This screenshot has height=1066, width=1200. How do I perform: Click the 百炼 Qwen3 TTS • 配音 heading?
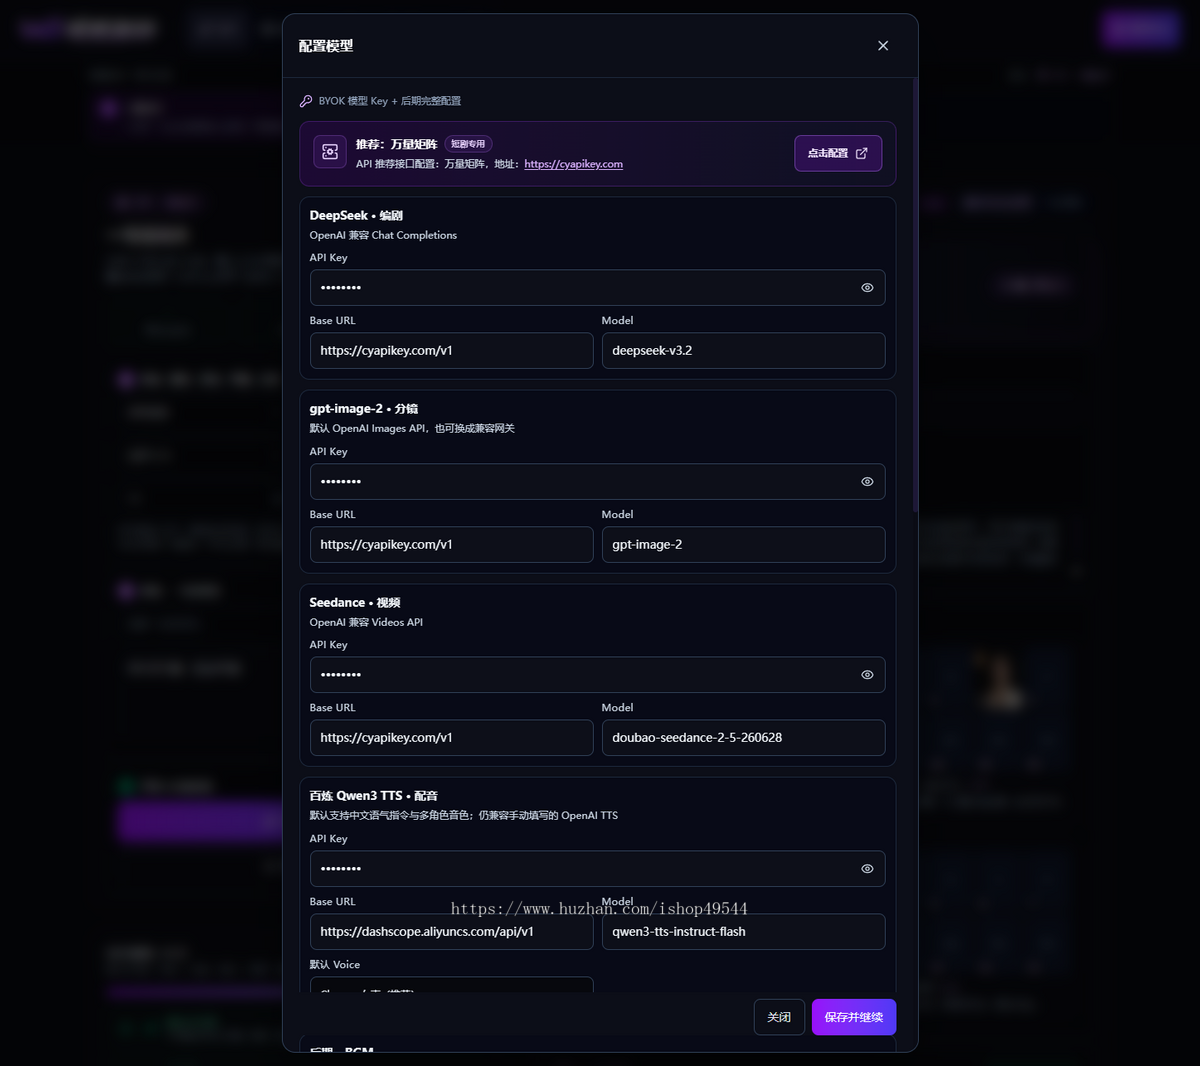[x=374, y=796]
